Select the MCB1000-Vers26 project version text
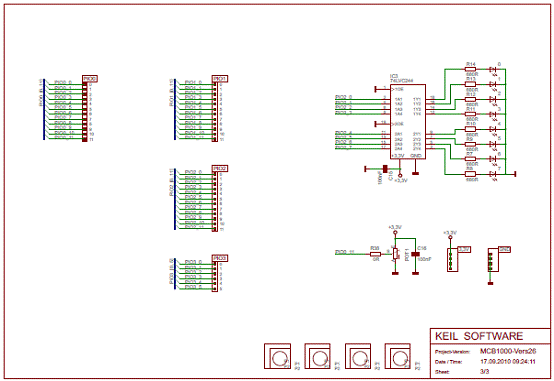 pyautogui.click(x=508, y=351)
